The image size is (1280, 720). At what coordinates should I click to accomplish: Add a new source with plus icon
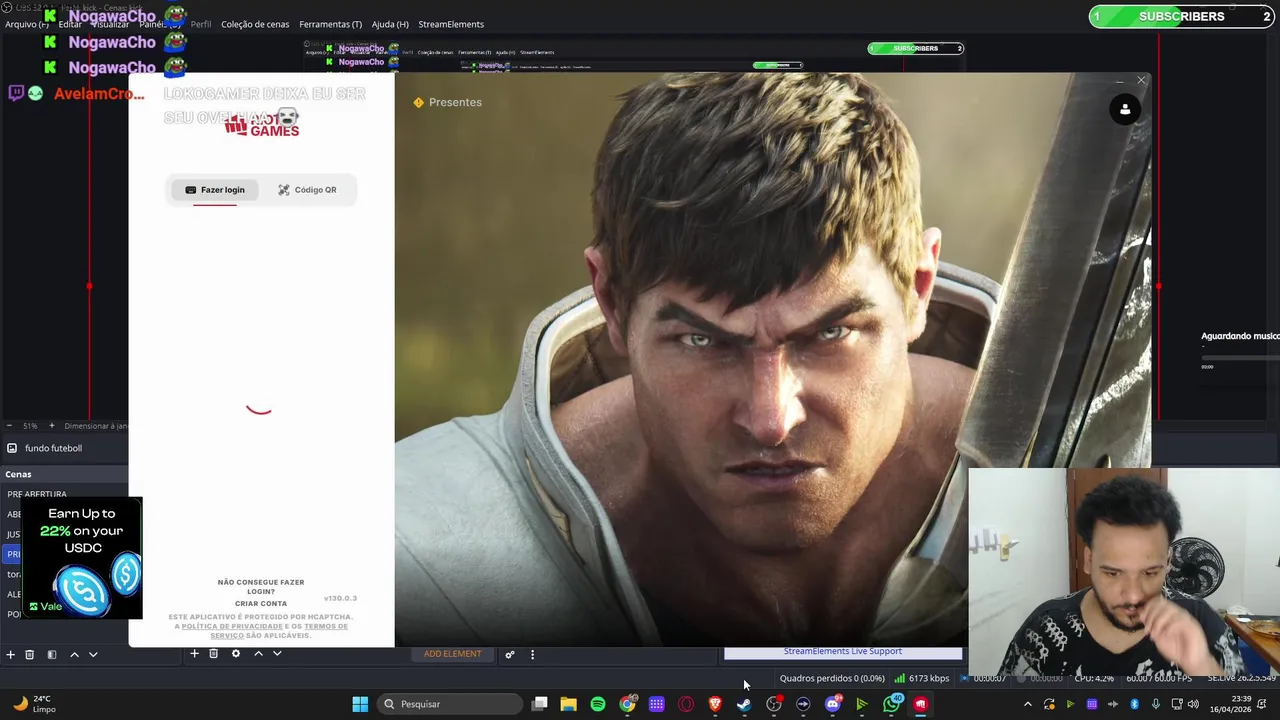click(x=194, y=654)
